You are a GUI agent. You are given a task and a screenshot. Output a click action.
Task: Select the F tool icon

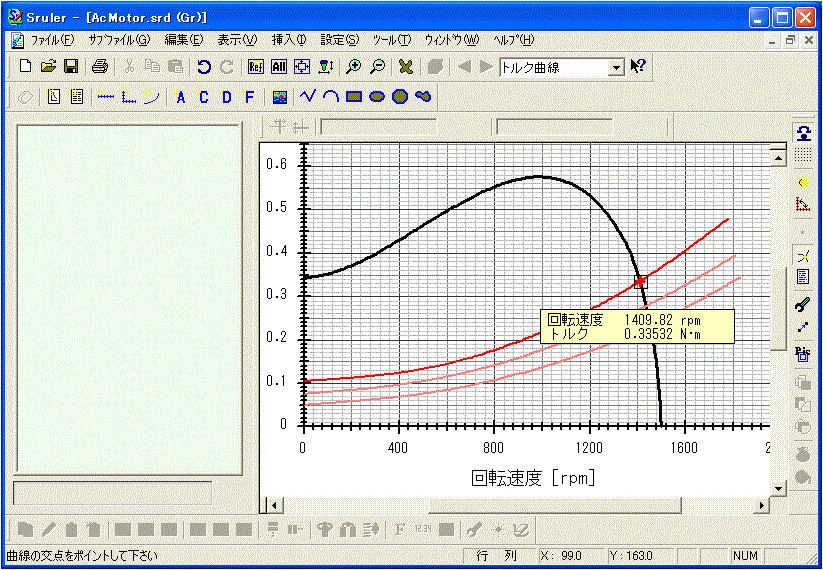coord(249,97)
